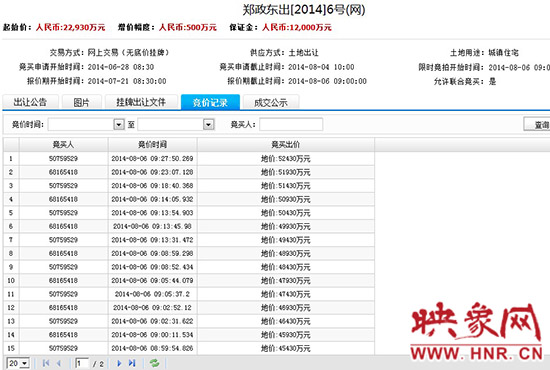This screenshot has width=550, height=370.
Task: Go to next page arrow in pager
Action: tap(119, 363)
